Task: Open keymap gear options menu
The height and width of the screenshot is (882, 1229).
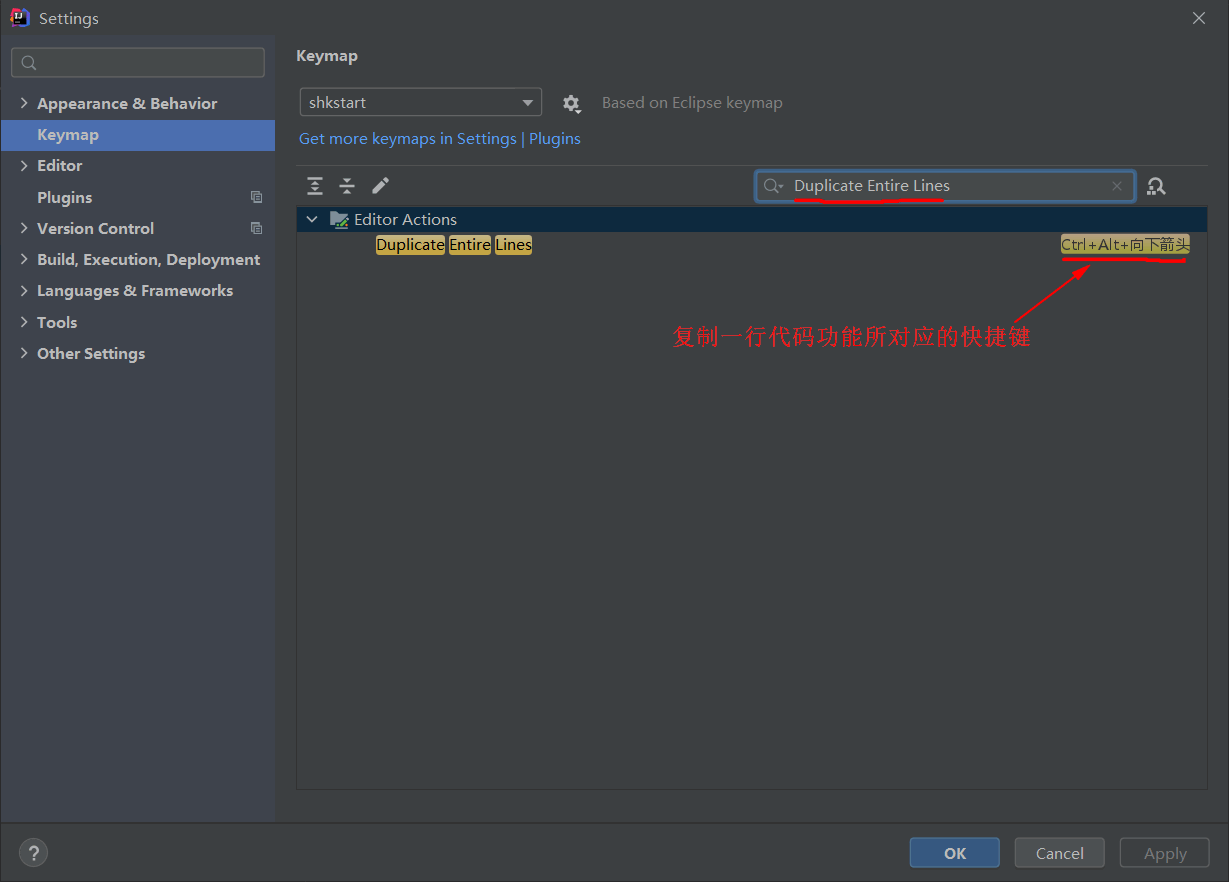Action: 571,103
